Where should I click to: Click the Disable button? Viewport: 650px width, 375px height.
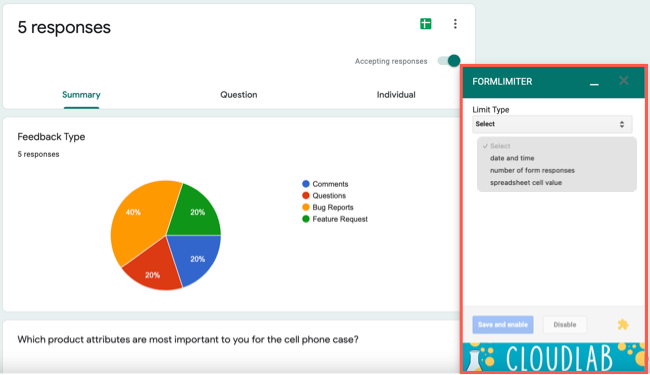(565, 324)
